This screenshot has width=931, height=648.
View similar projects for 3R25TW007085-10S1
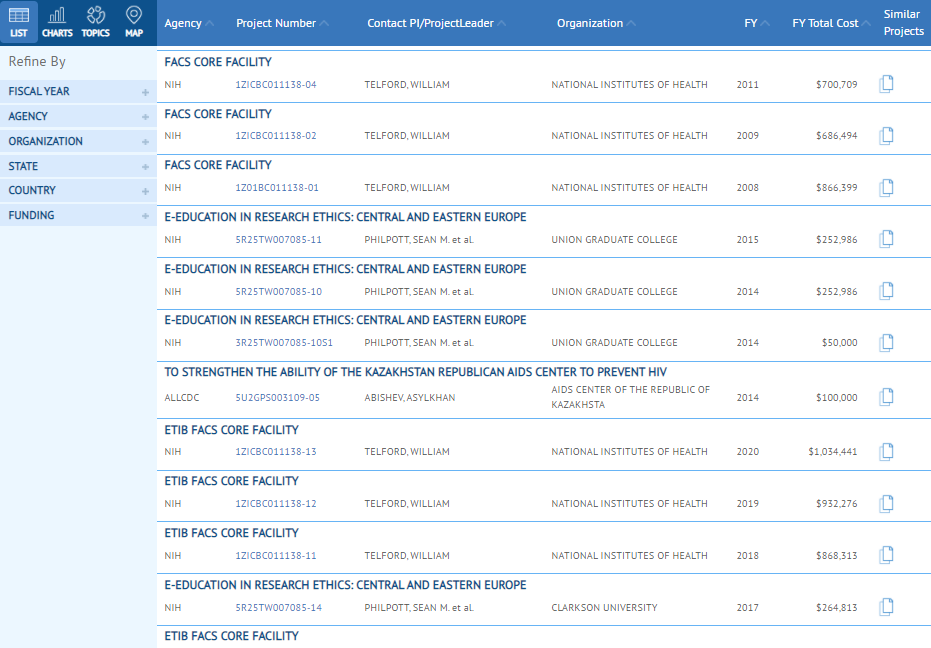pos(886,343)
